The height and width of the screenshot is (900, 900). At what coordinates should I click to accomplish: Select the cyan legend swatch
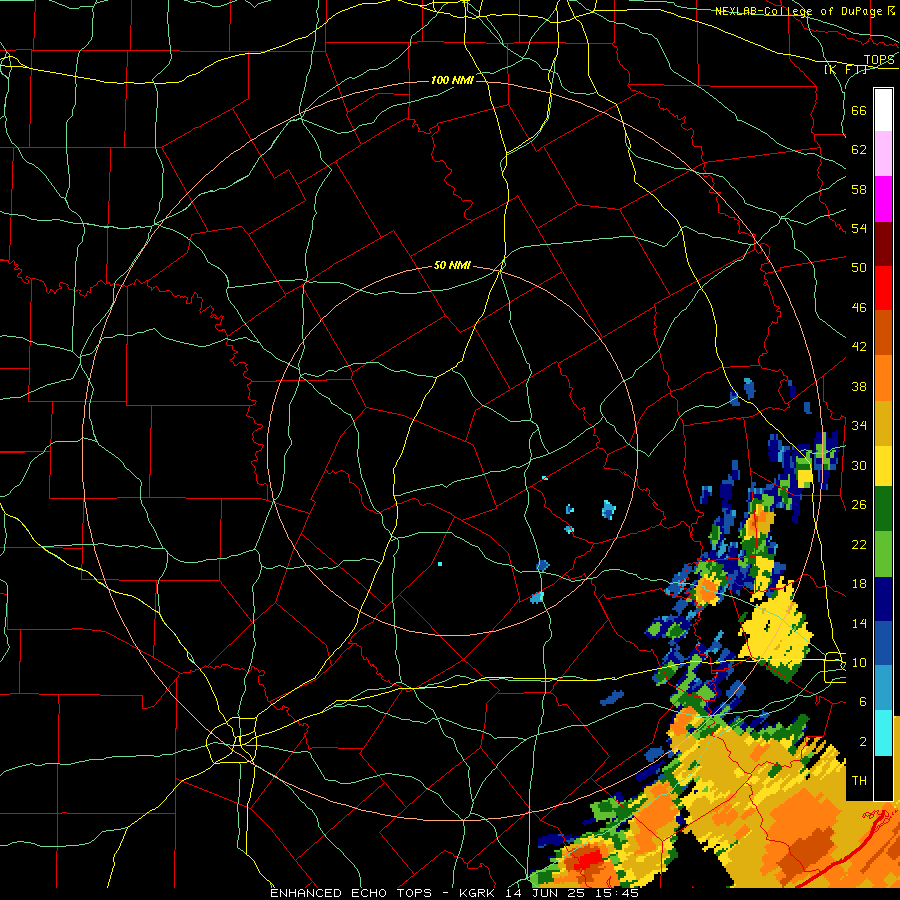[x=883, y=733]
